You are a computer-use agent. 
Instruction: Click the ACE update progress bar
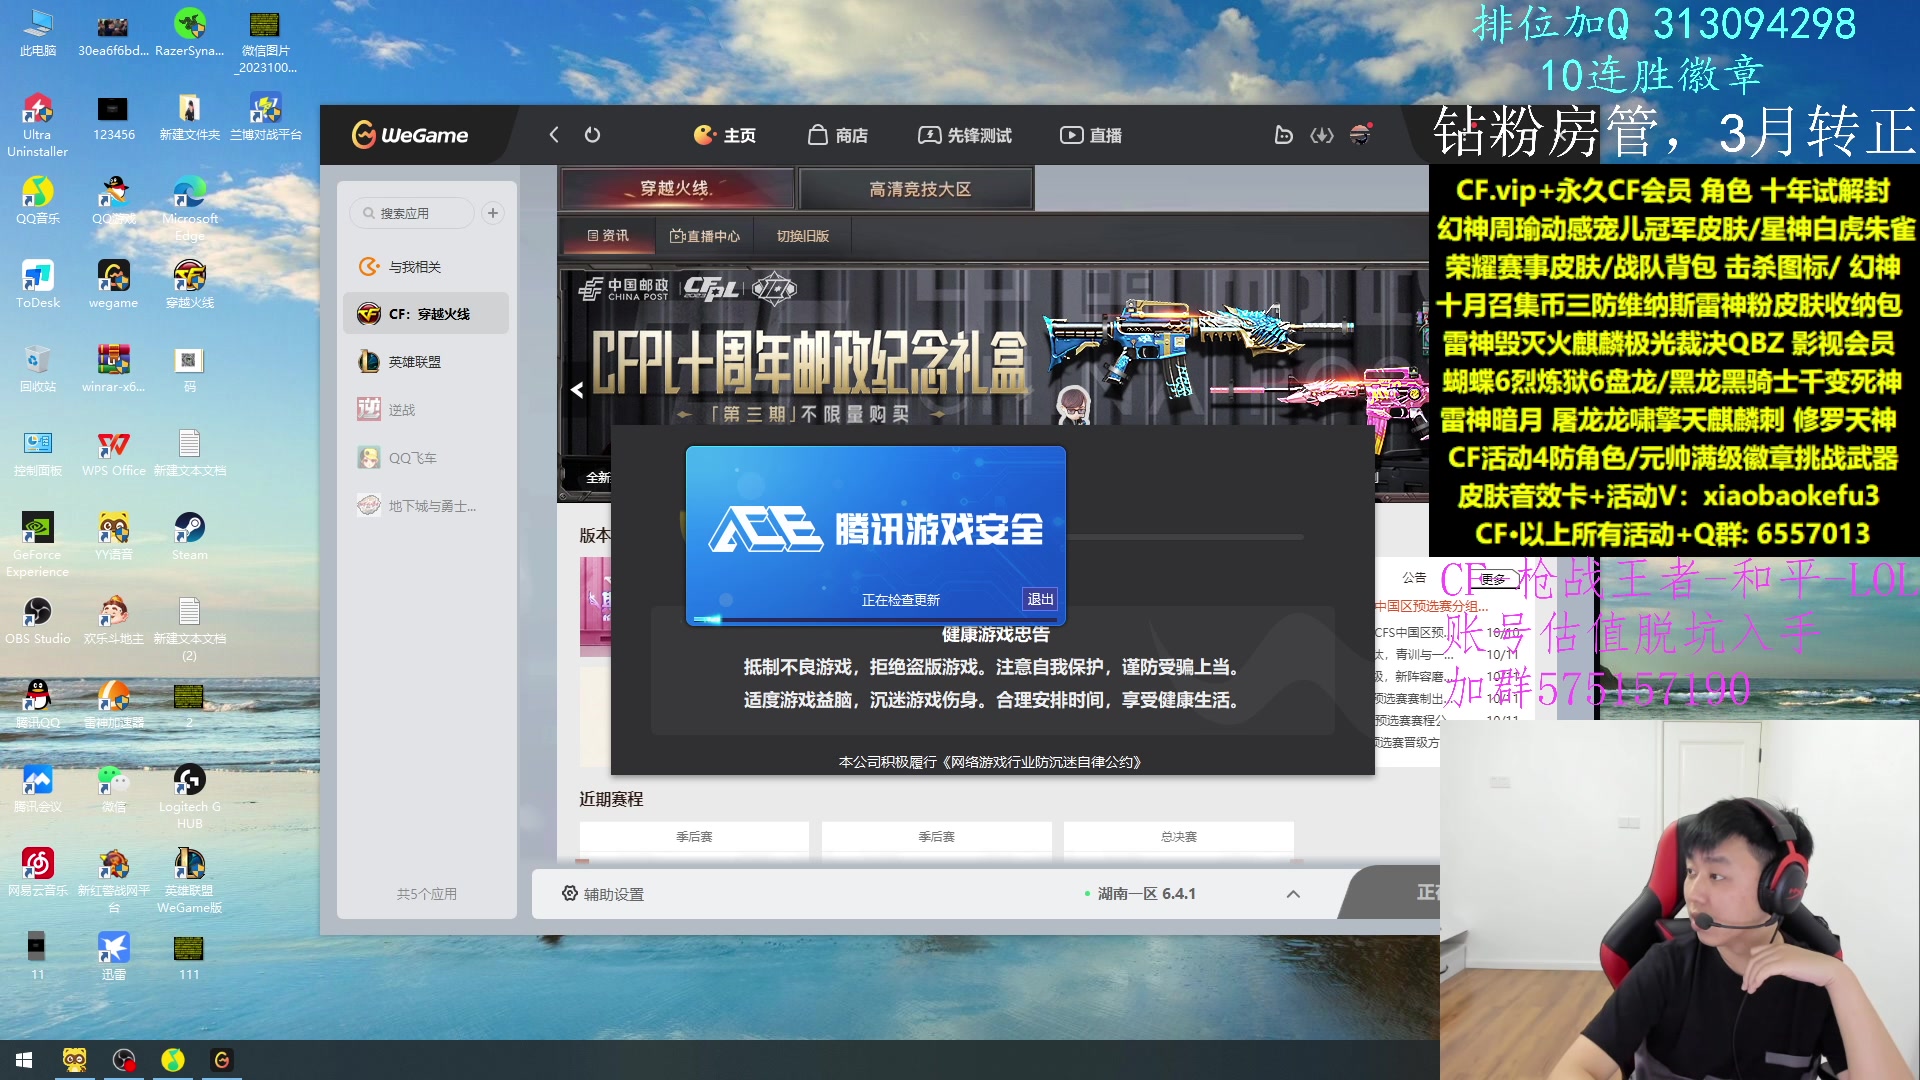pos(875,620)
